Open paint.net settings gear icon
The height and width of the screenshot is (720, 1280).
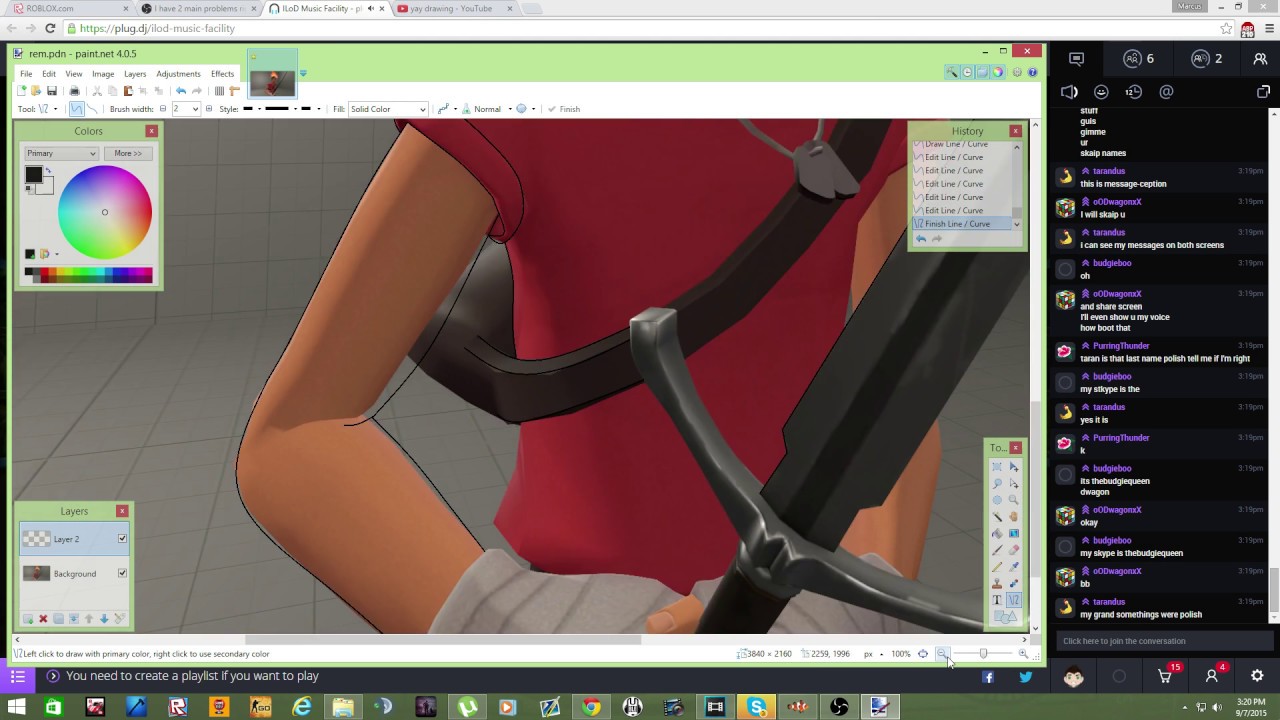(x=1017, y=72)
